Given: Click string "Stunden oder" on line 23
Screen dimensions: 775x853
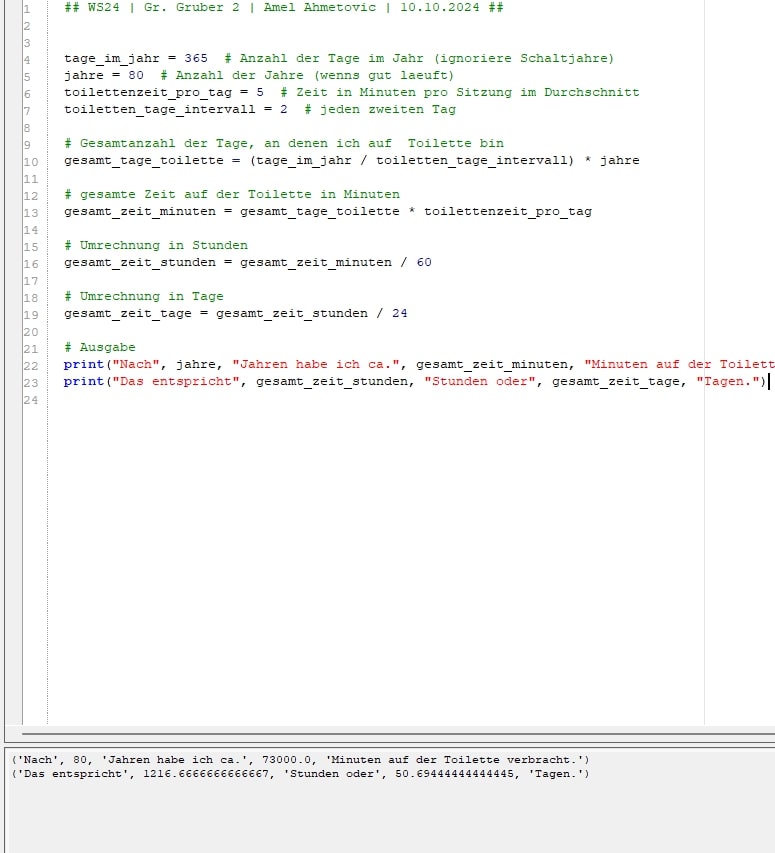Looking at the screenshot, I should [480, 381].
